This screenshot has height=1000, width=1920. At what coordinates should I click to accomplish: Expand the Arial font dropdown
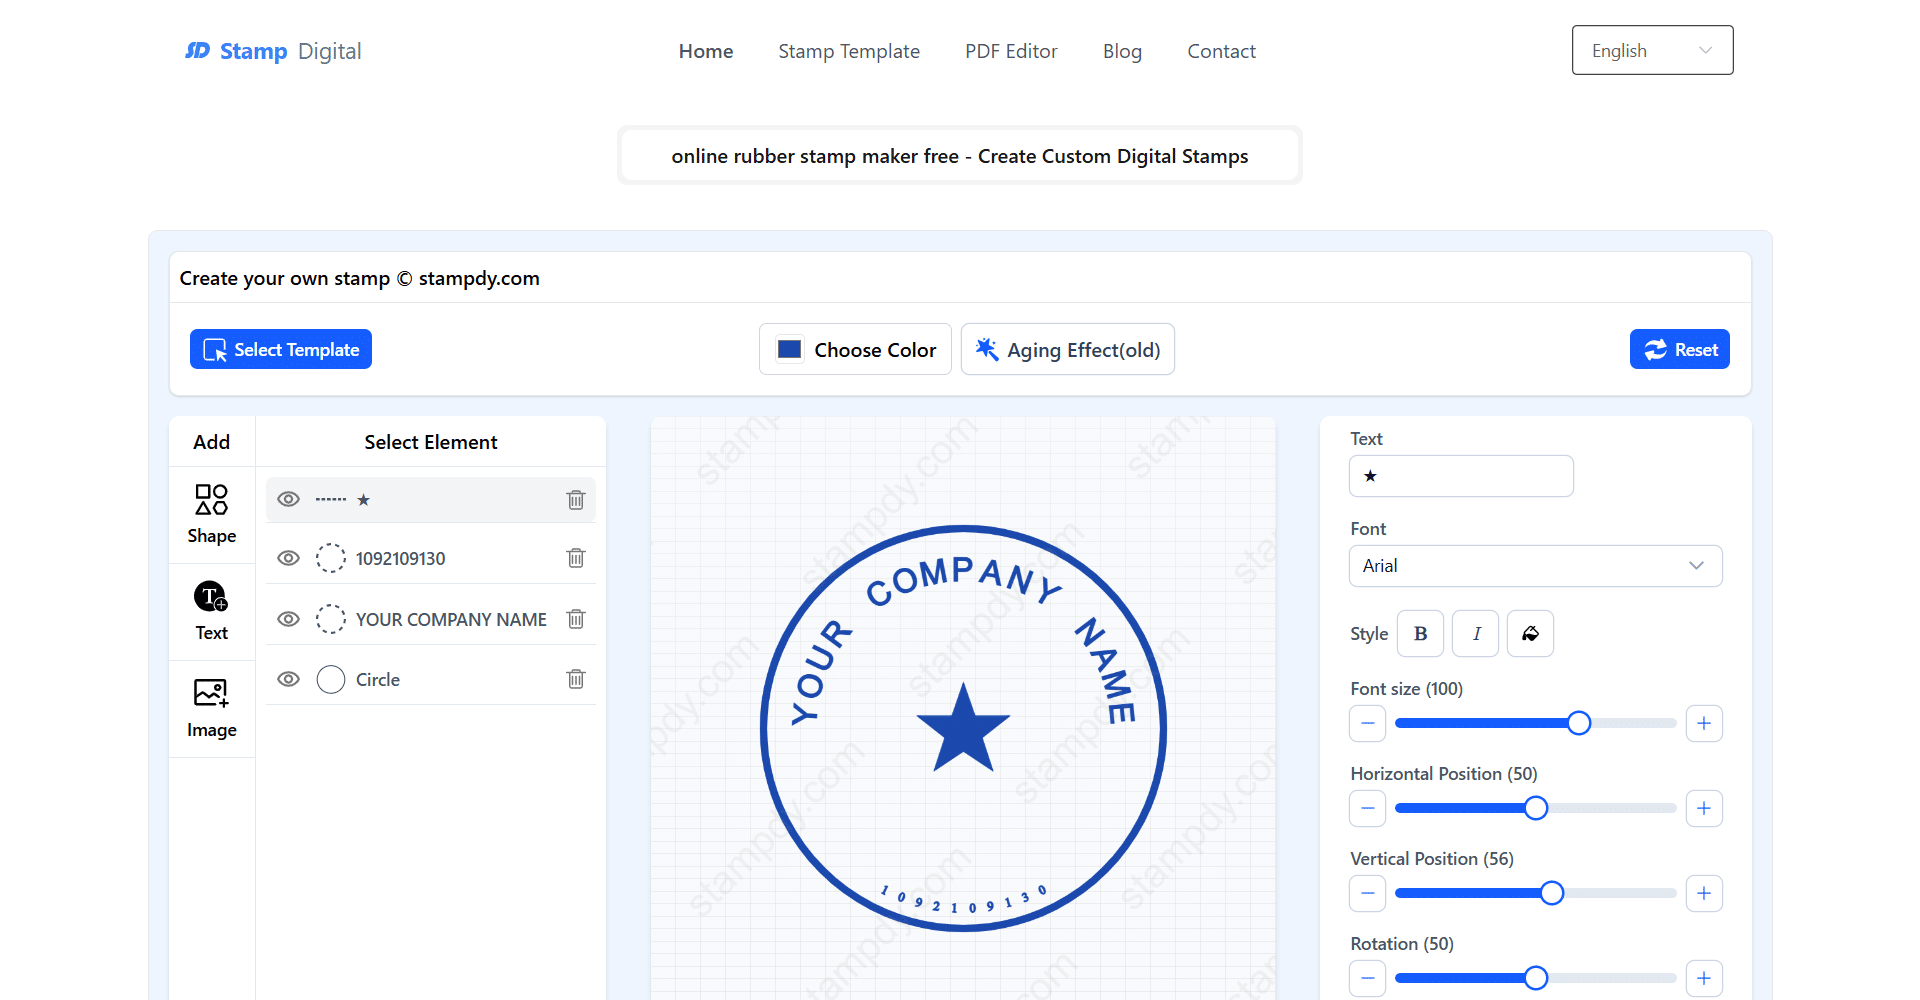click(1534, 566)
